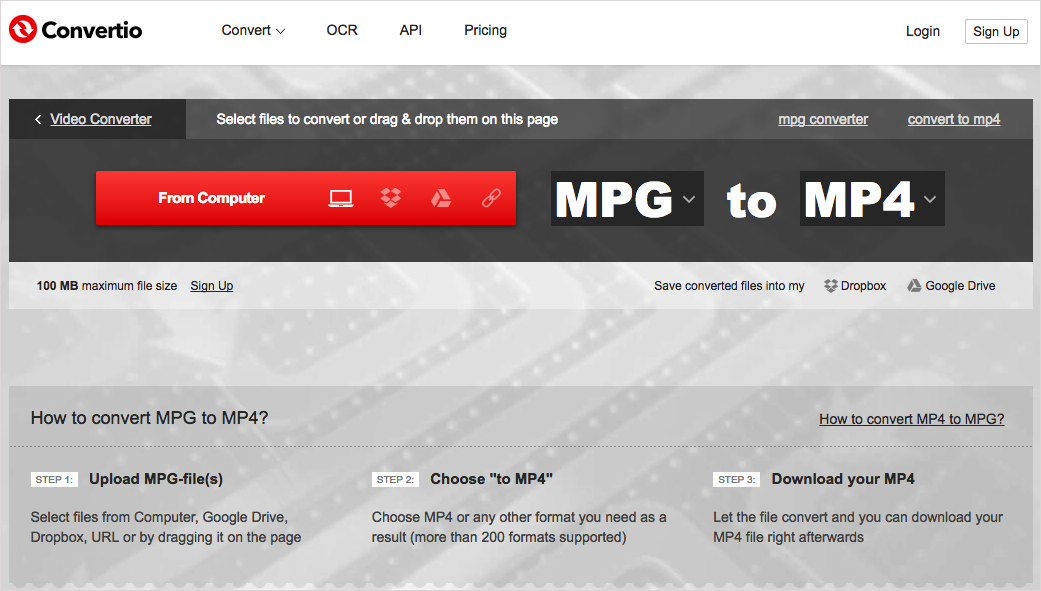Open the convert to mp4 link
The width and height of the screenshot is (1041, 591).
pos(954,120)
